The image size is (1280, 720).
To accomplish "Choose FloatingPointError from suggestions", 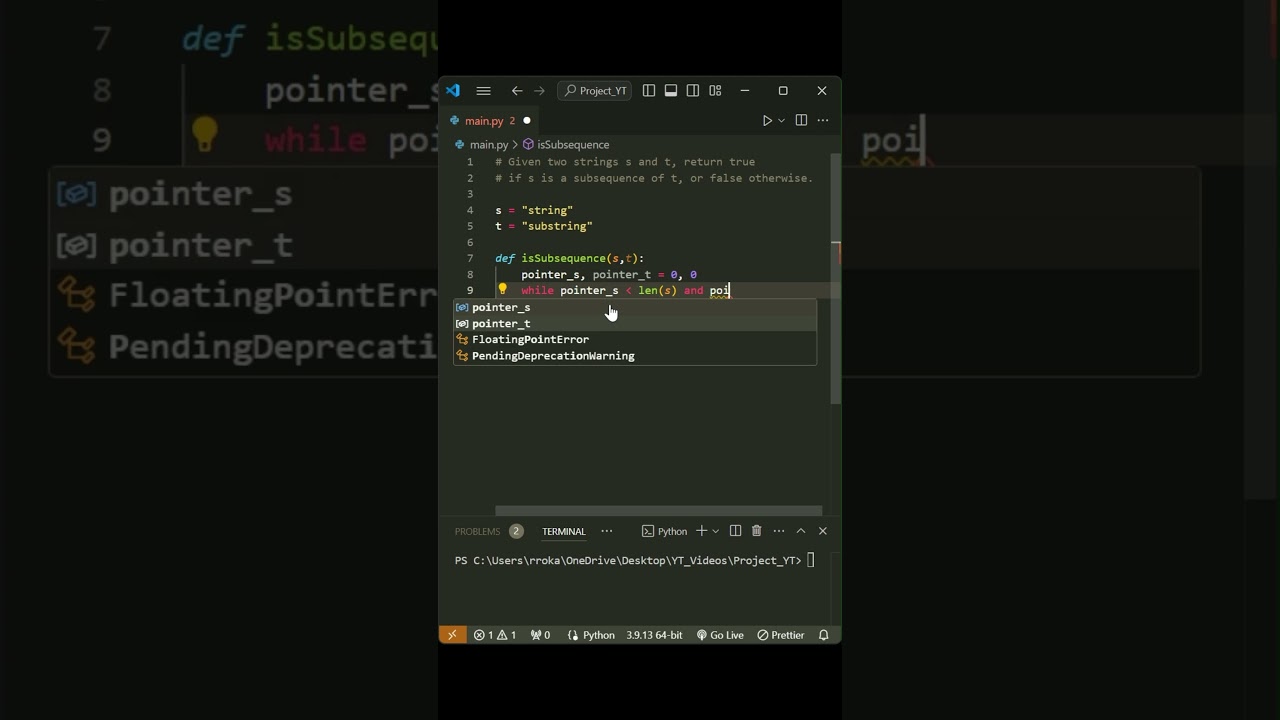I will coord(635,339).
